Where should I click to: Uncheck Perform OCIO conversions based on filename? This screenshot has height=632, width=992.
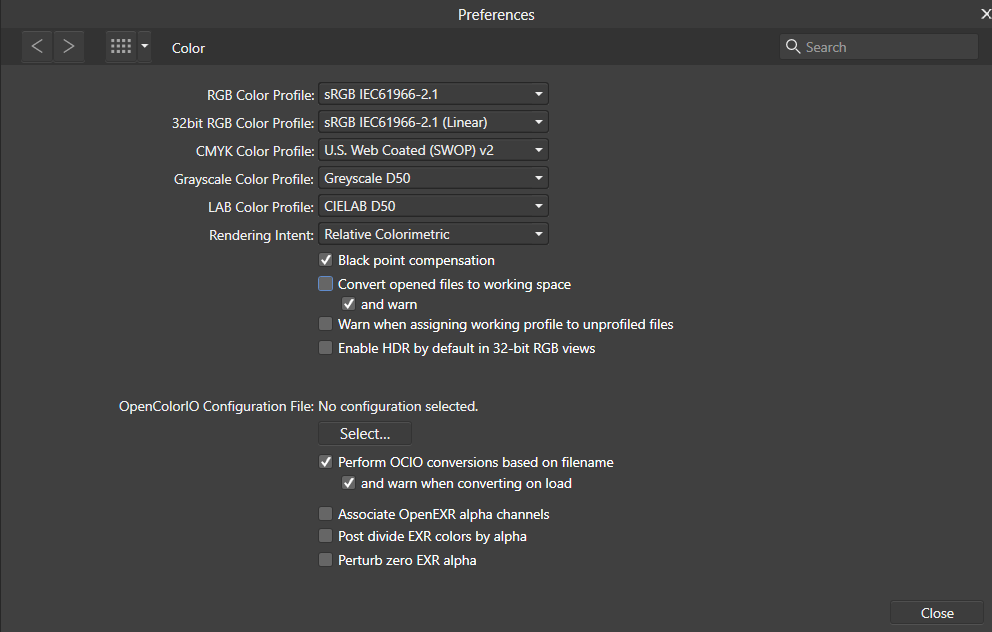click(x=325, y=462)
